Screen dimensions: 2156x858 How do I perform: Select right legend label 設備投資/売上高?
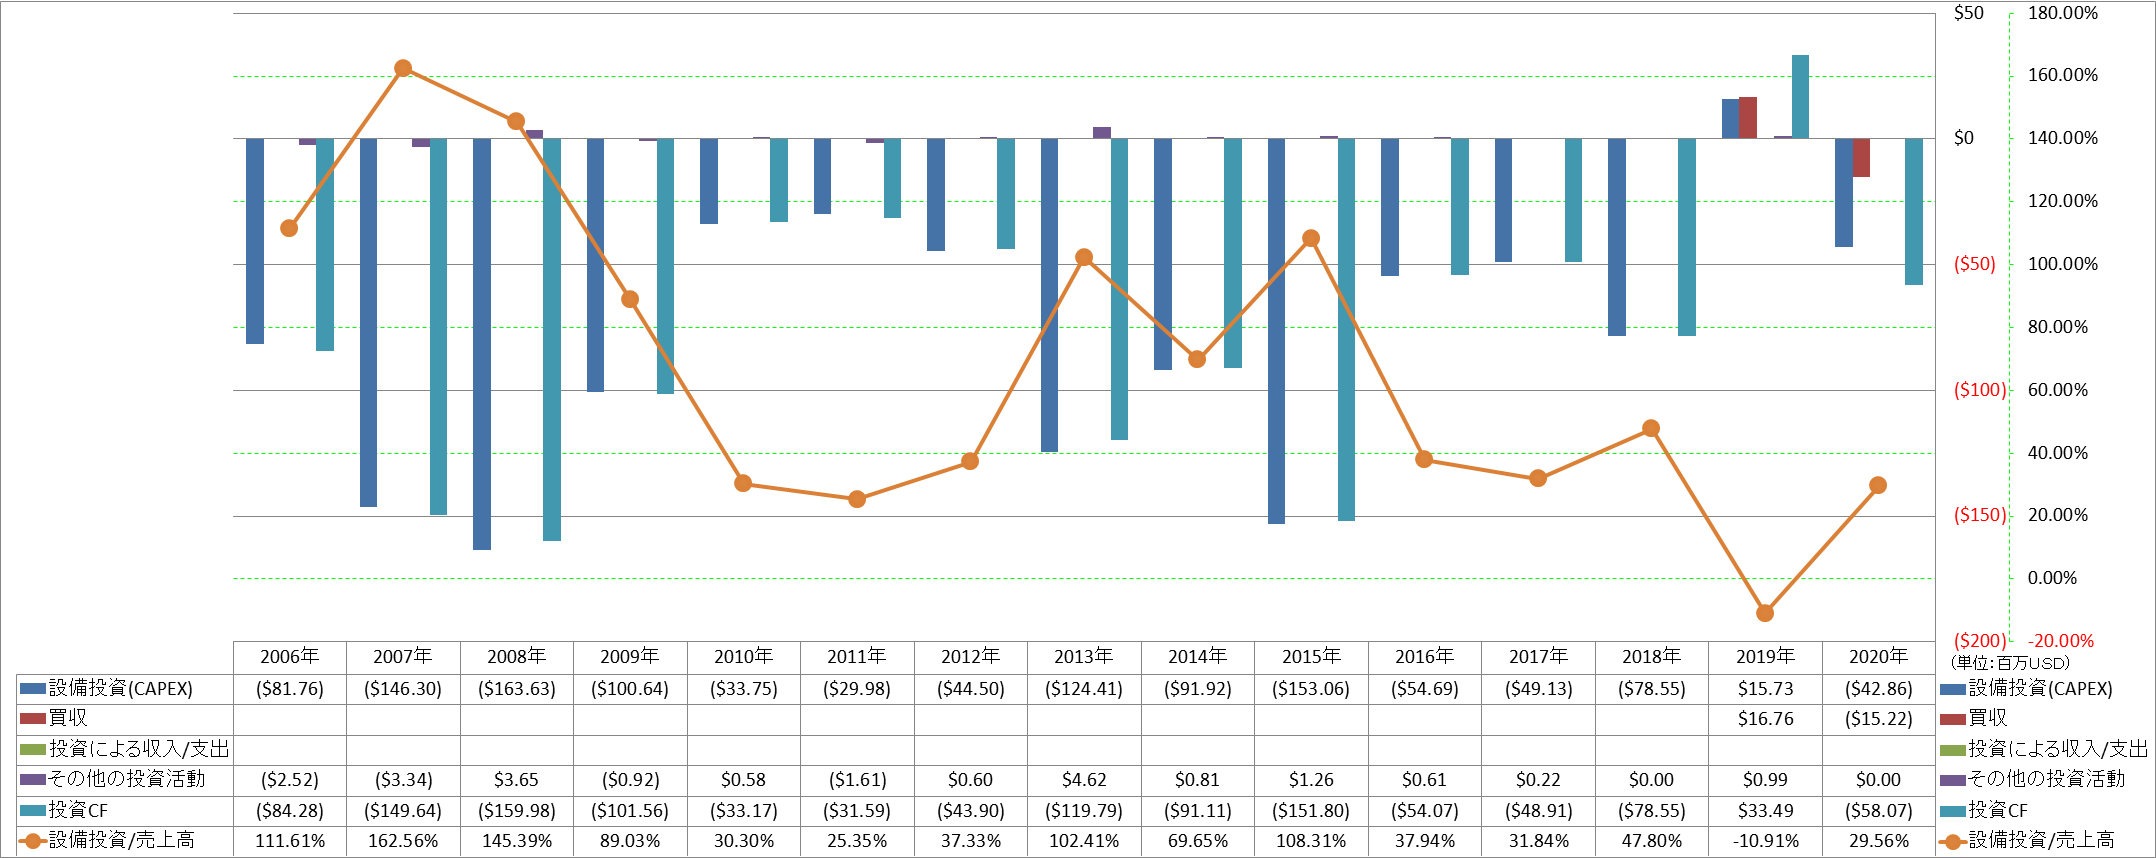(x=2040, y=841)
